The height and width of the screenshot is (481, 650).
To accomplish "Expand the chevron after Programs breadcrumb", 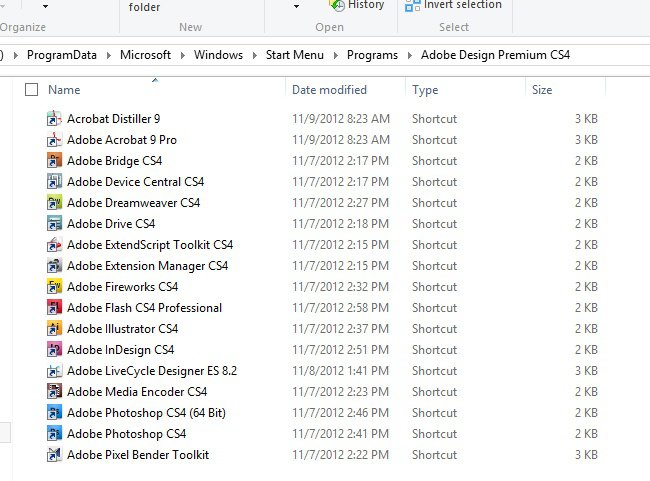I will point(410,55).
